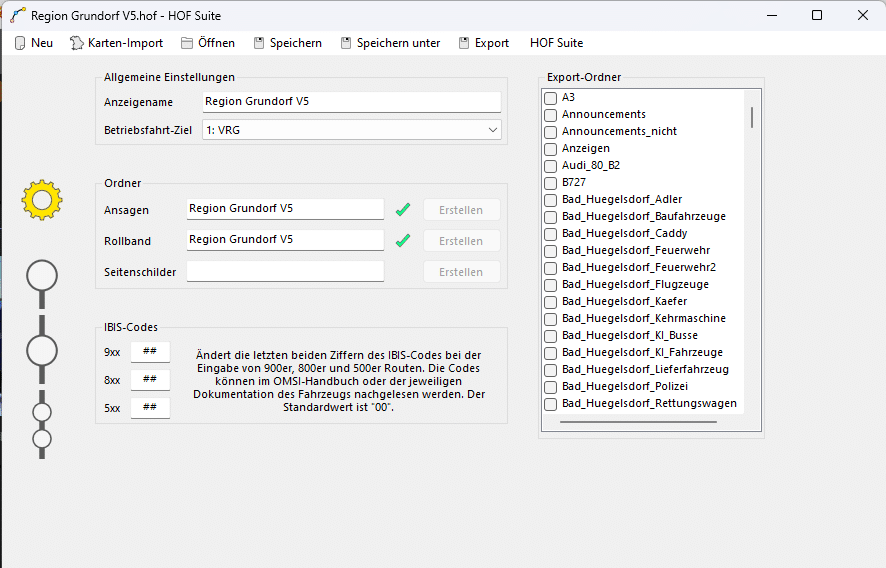Screen dimensions: 886x568
Task: Click the Export toolbar icon
Action: pyautogui.click(x=464, y=43)
